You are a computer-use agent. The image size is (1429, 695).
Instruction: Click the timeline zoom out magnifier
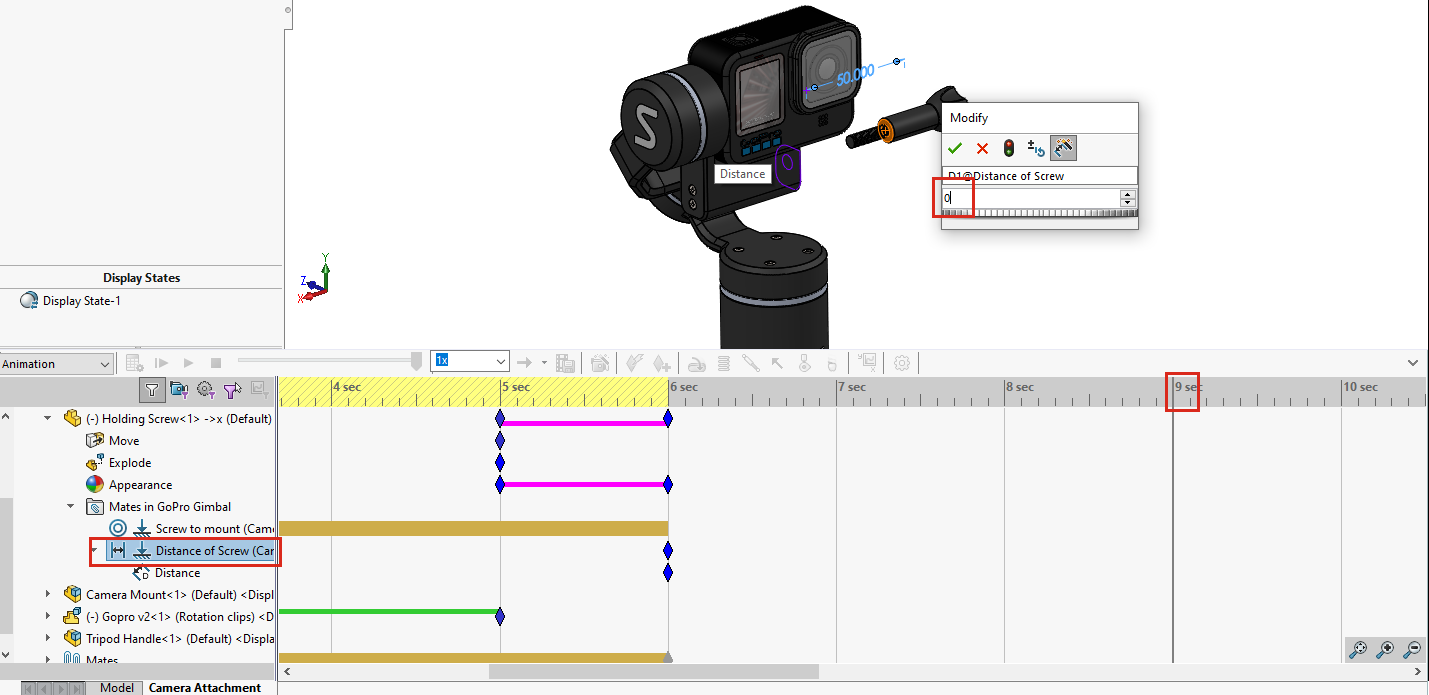(x=1412, y=650)
